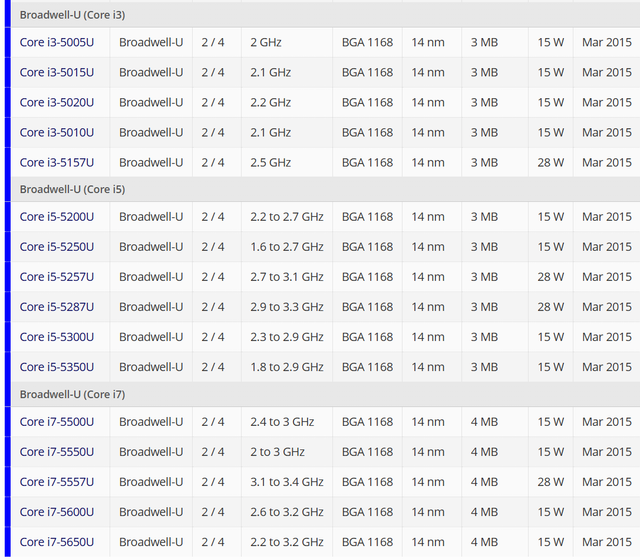The width and height of the screenshot is (640, 560).
Task: Click the 2.7 to 3.1 GHz clock cell
Action: click(287, 277)
